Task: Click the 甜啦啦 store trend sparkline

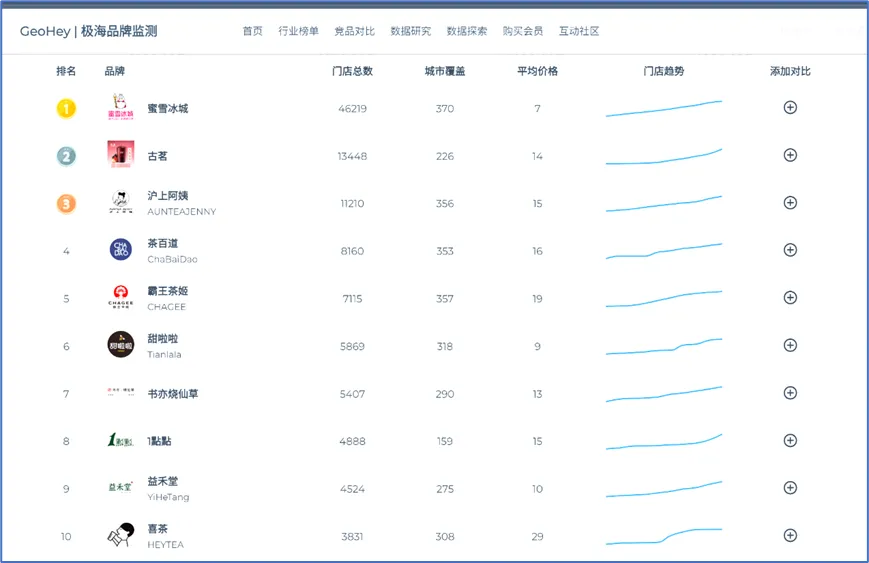Action: click(664, 346)
